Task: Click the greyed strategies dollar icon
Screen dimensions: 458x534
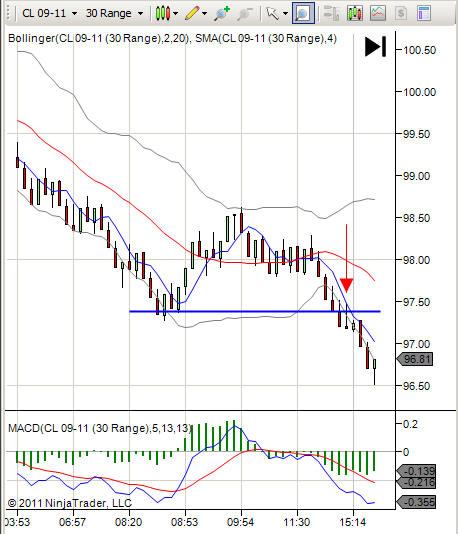Action: pyautogui.click(x=401, y=13)
